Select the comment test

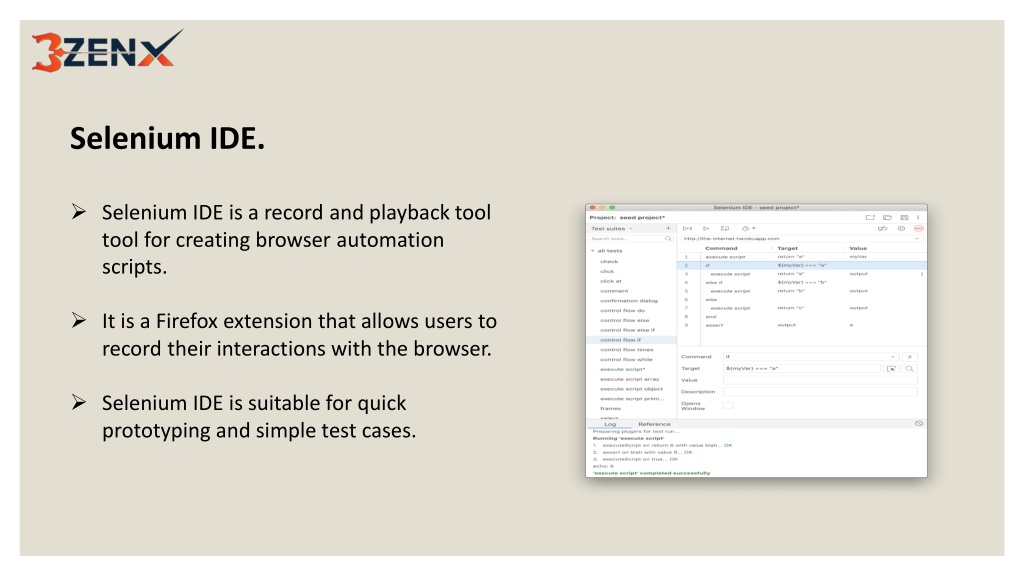(614, 291)
